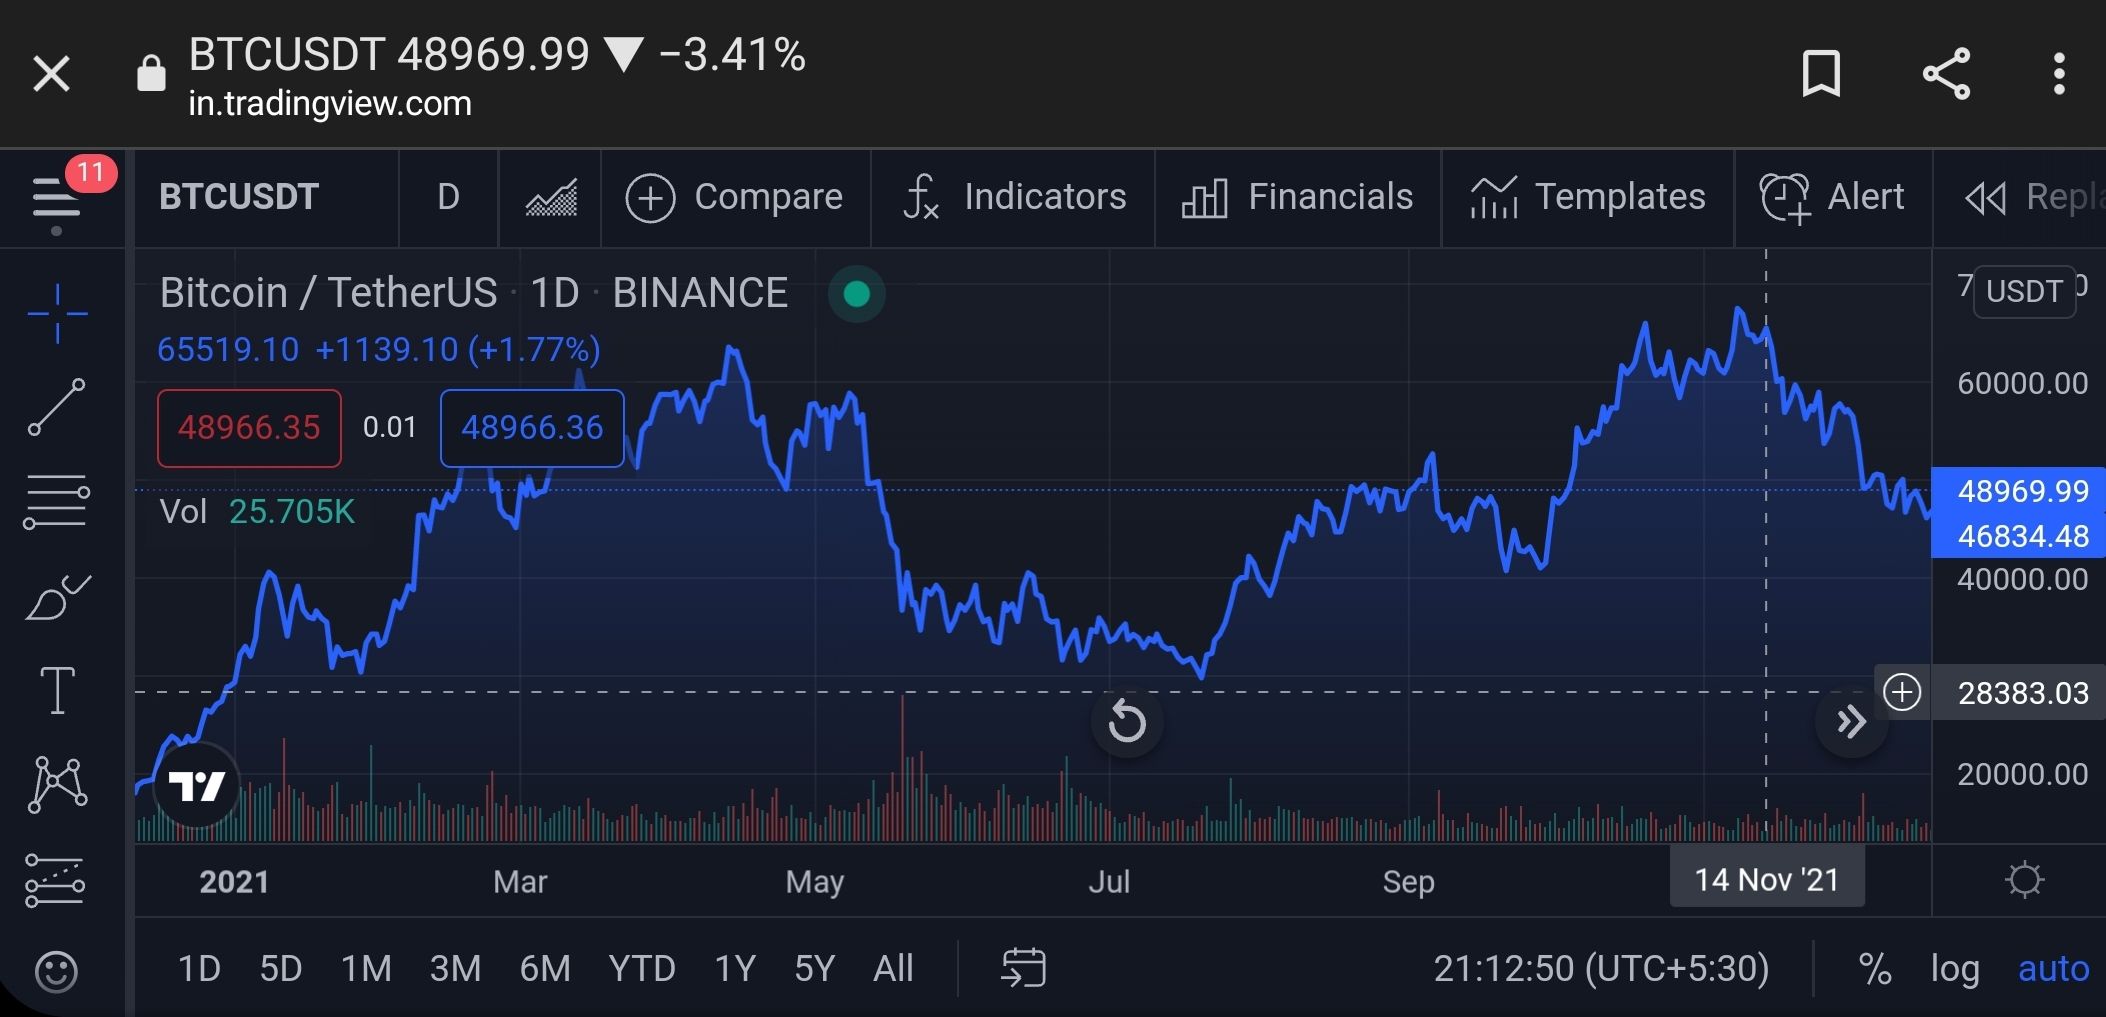Viewport: 2106px width, 1017px height.
Task: Click the in.tradingview.com URL
Action: [330, 104]
